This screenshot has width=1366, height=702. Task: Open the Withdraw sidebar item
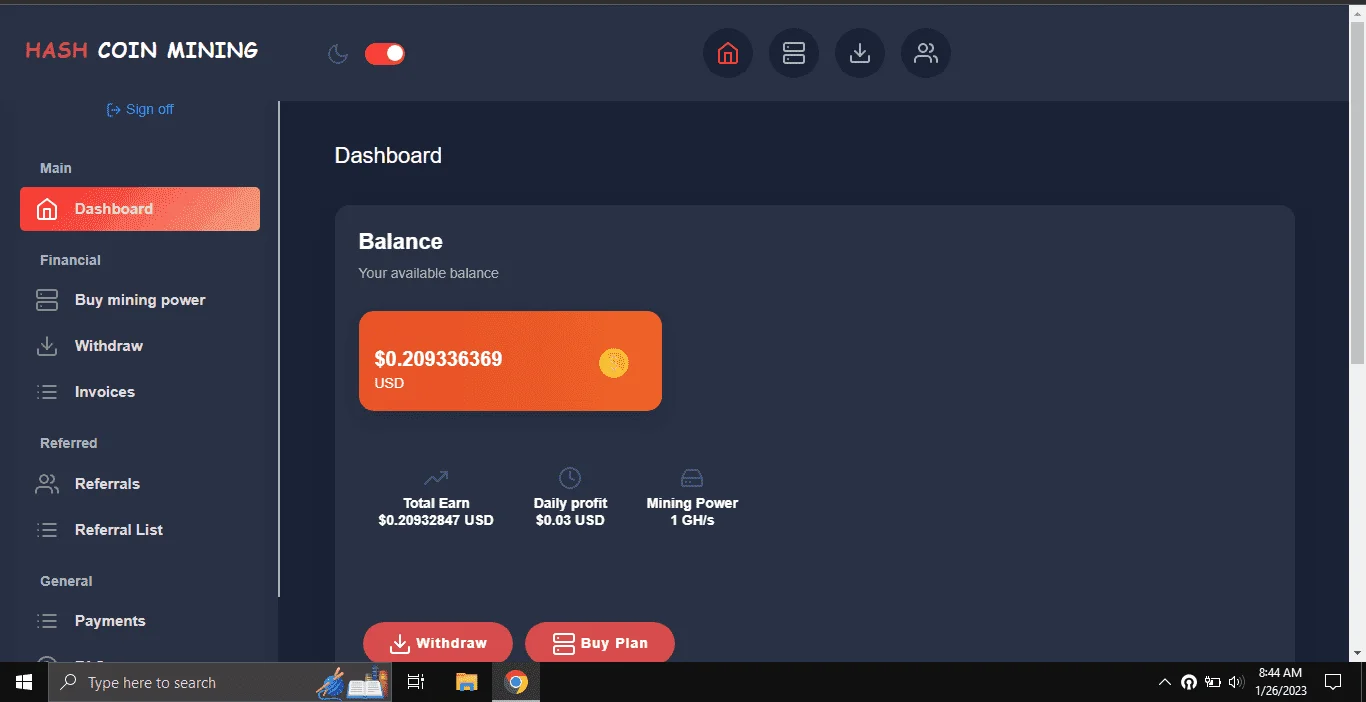pyautogui.click(x=140, y=346)
